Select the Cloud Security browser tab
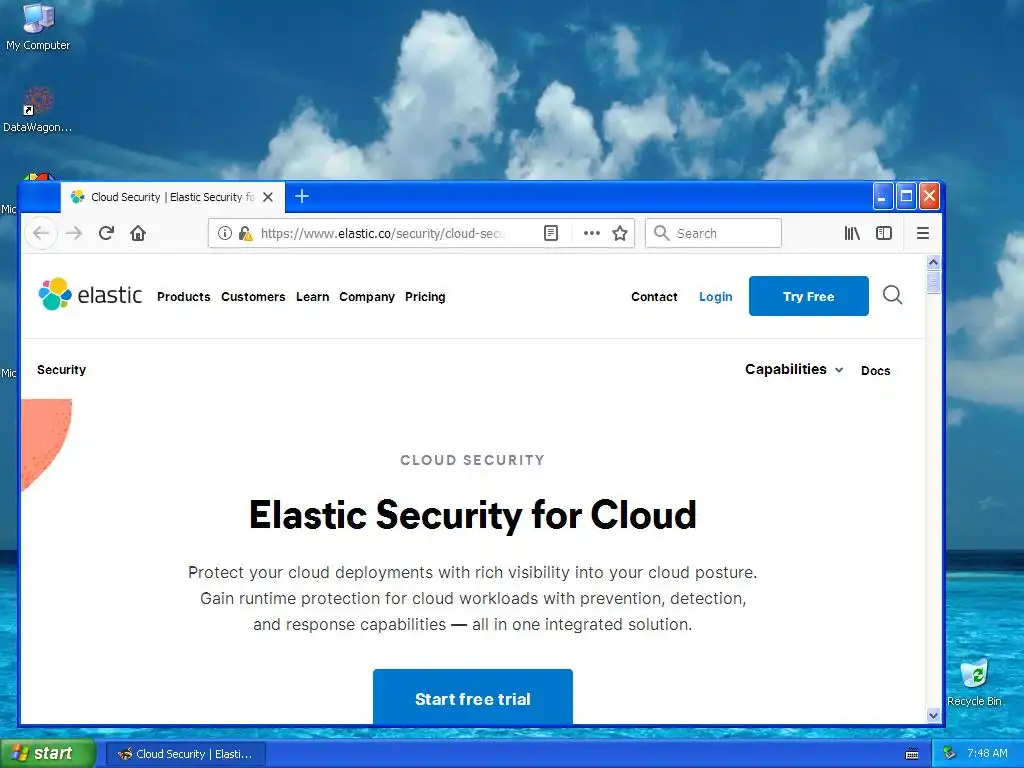The width and height of the screenshot is (1024, 768). 172,197
